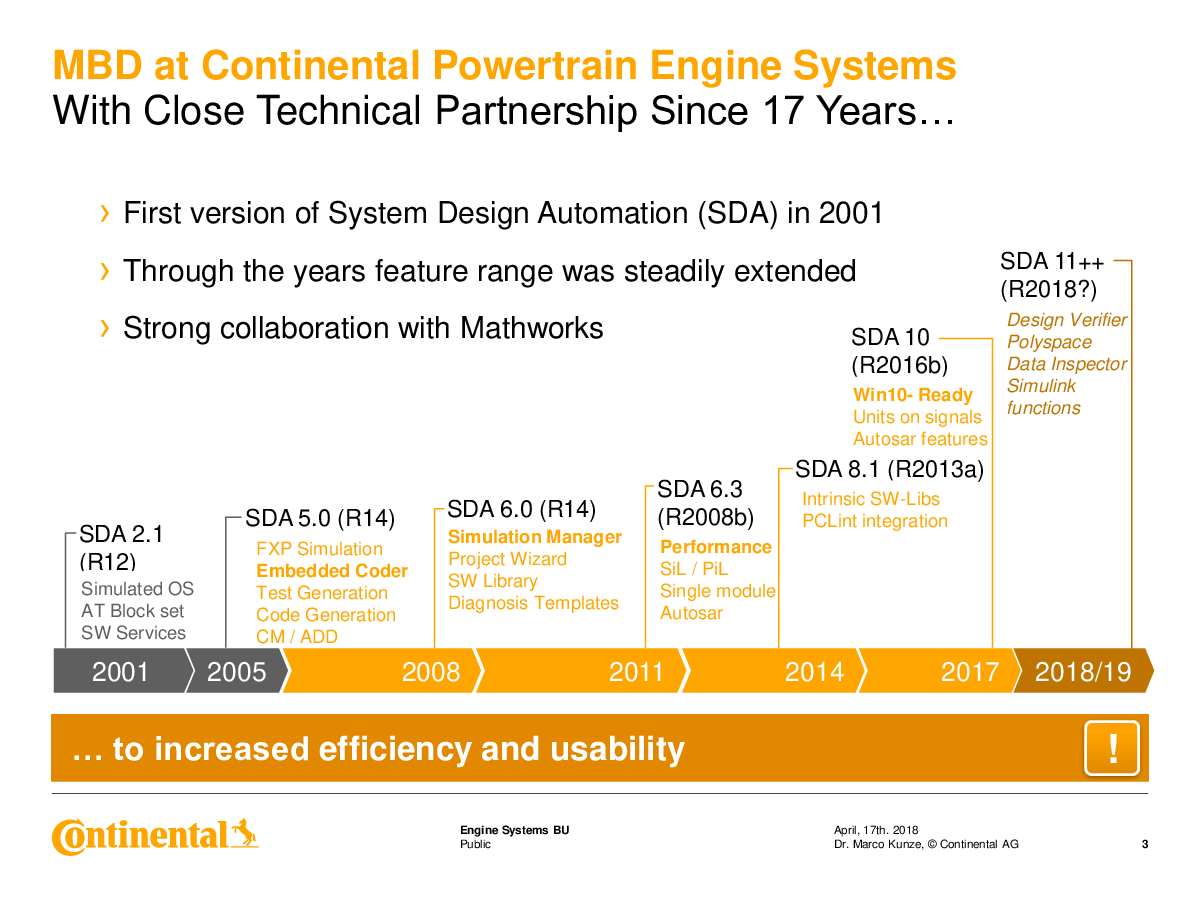Click 'Simulated OS' text

(x=138, y=589)
